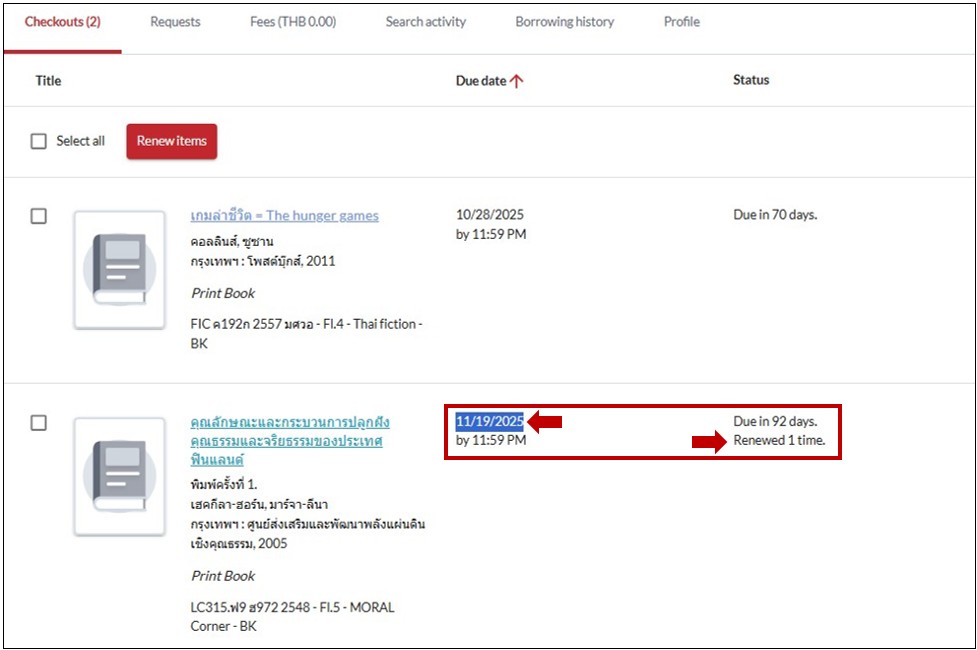Tick the Select all checkbox
The image size is (977, 650).
39,141
